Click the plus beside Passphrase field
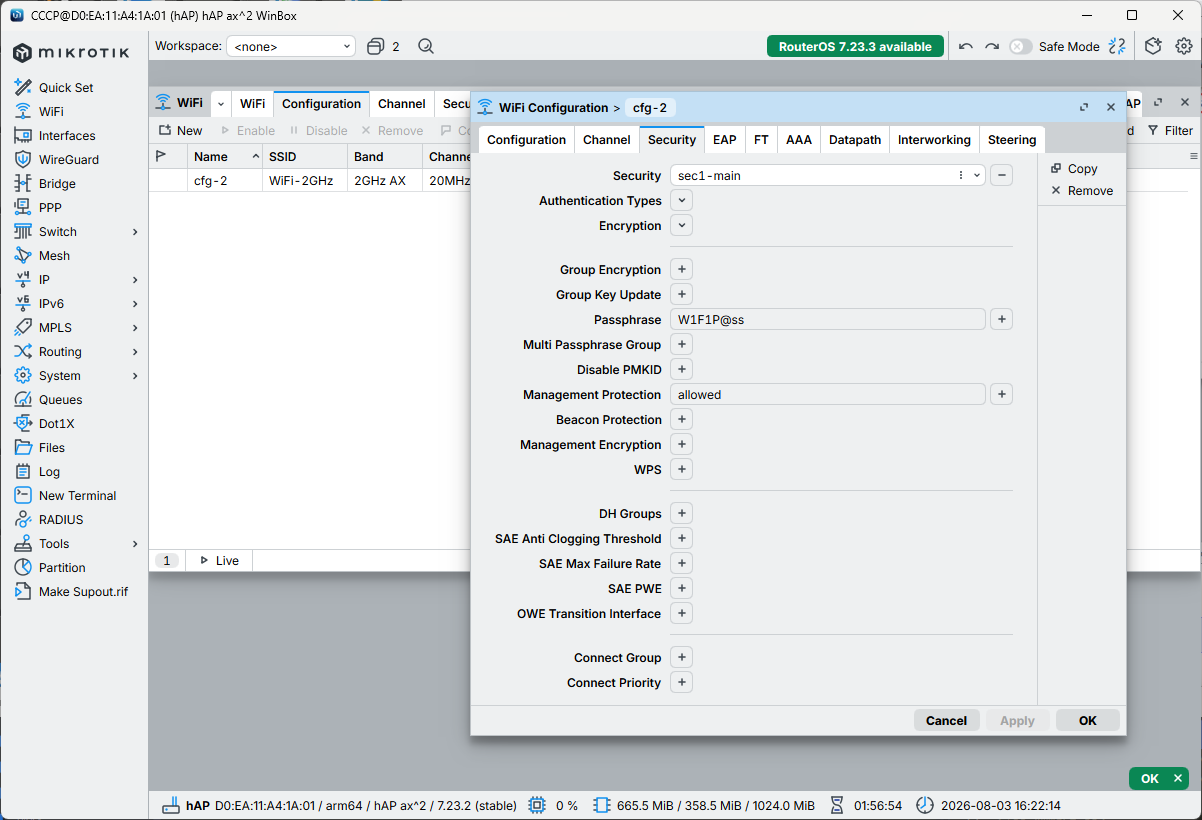This screenshot has width=1202, height=820. click(x=1001, y=320)
